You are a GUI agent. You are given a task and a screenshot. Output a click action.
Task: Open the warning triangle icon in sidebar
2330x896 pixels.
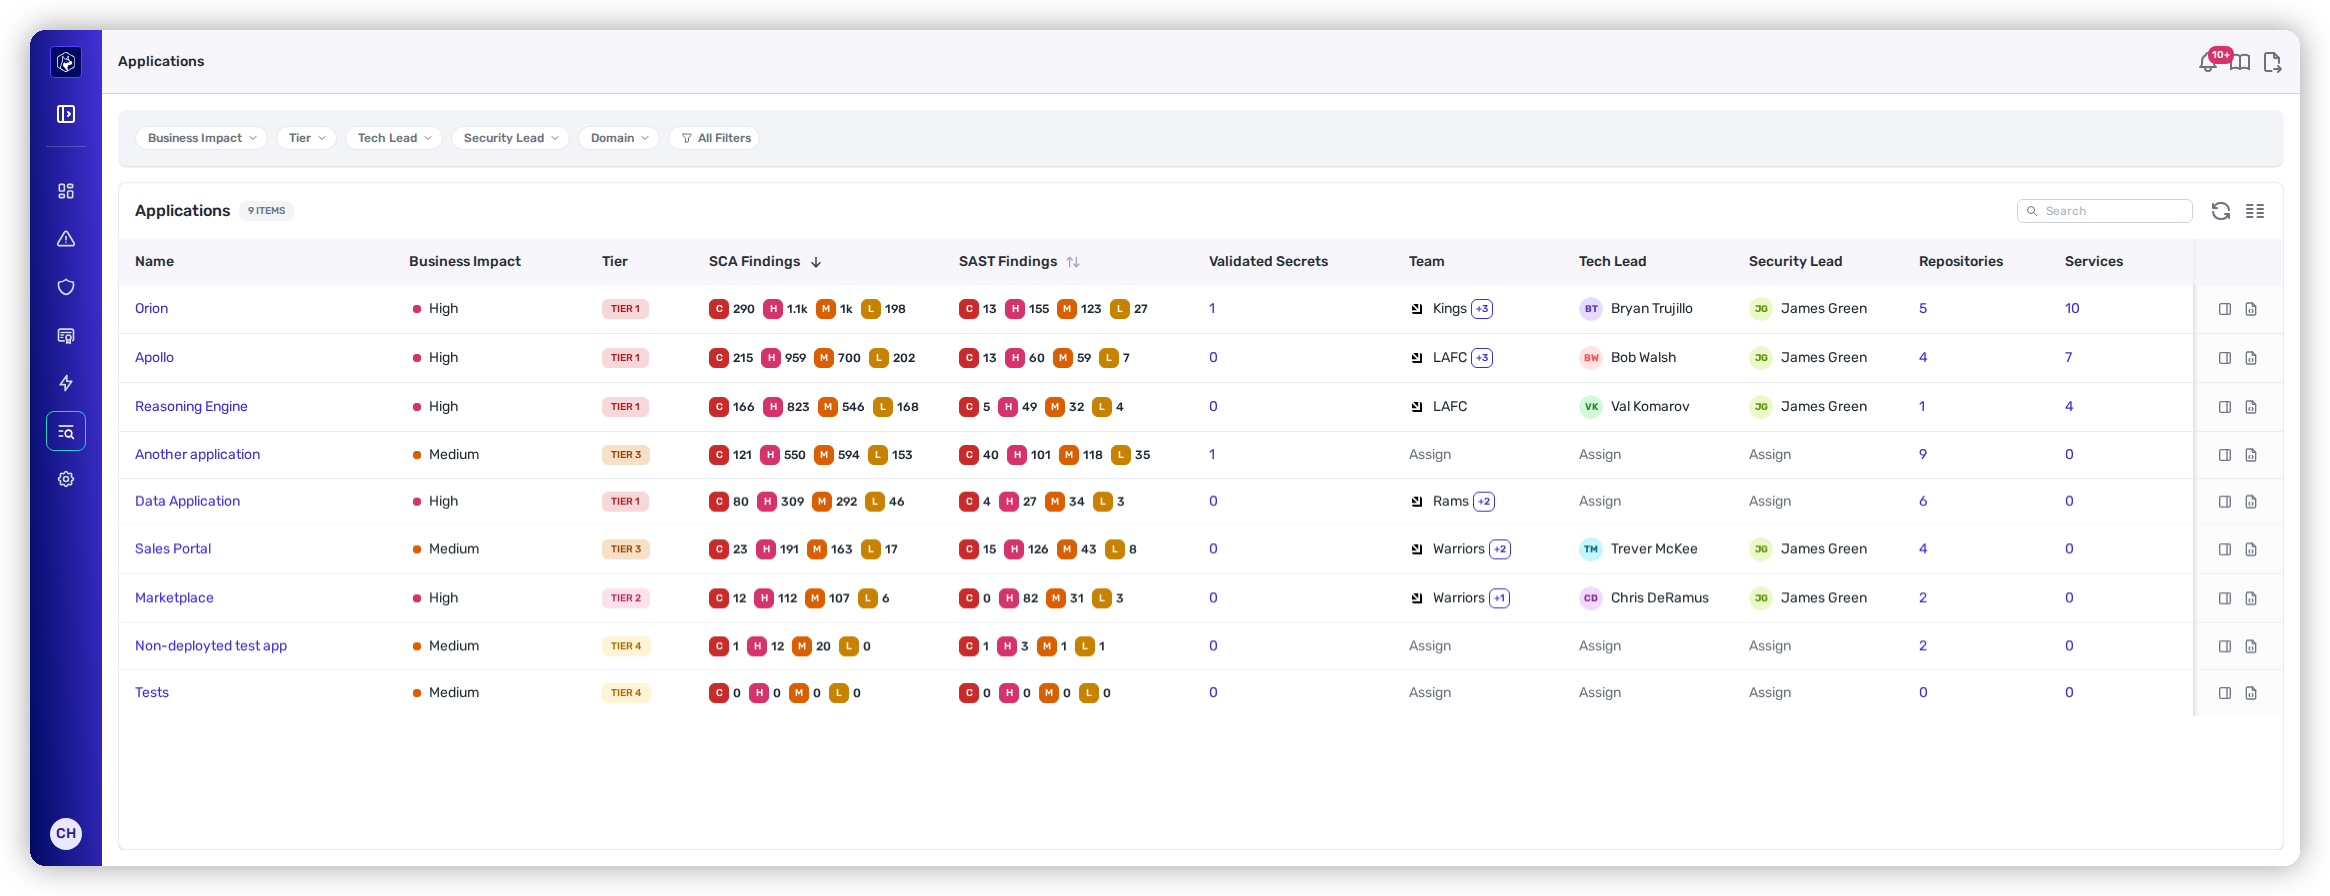point(66,239)
